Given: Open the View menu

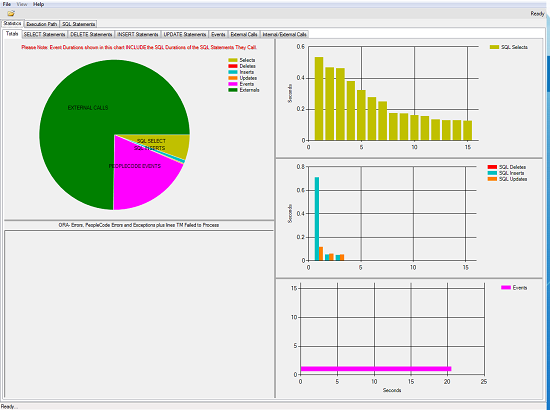Looking at the screenshot, I should click(22, 4).
